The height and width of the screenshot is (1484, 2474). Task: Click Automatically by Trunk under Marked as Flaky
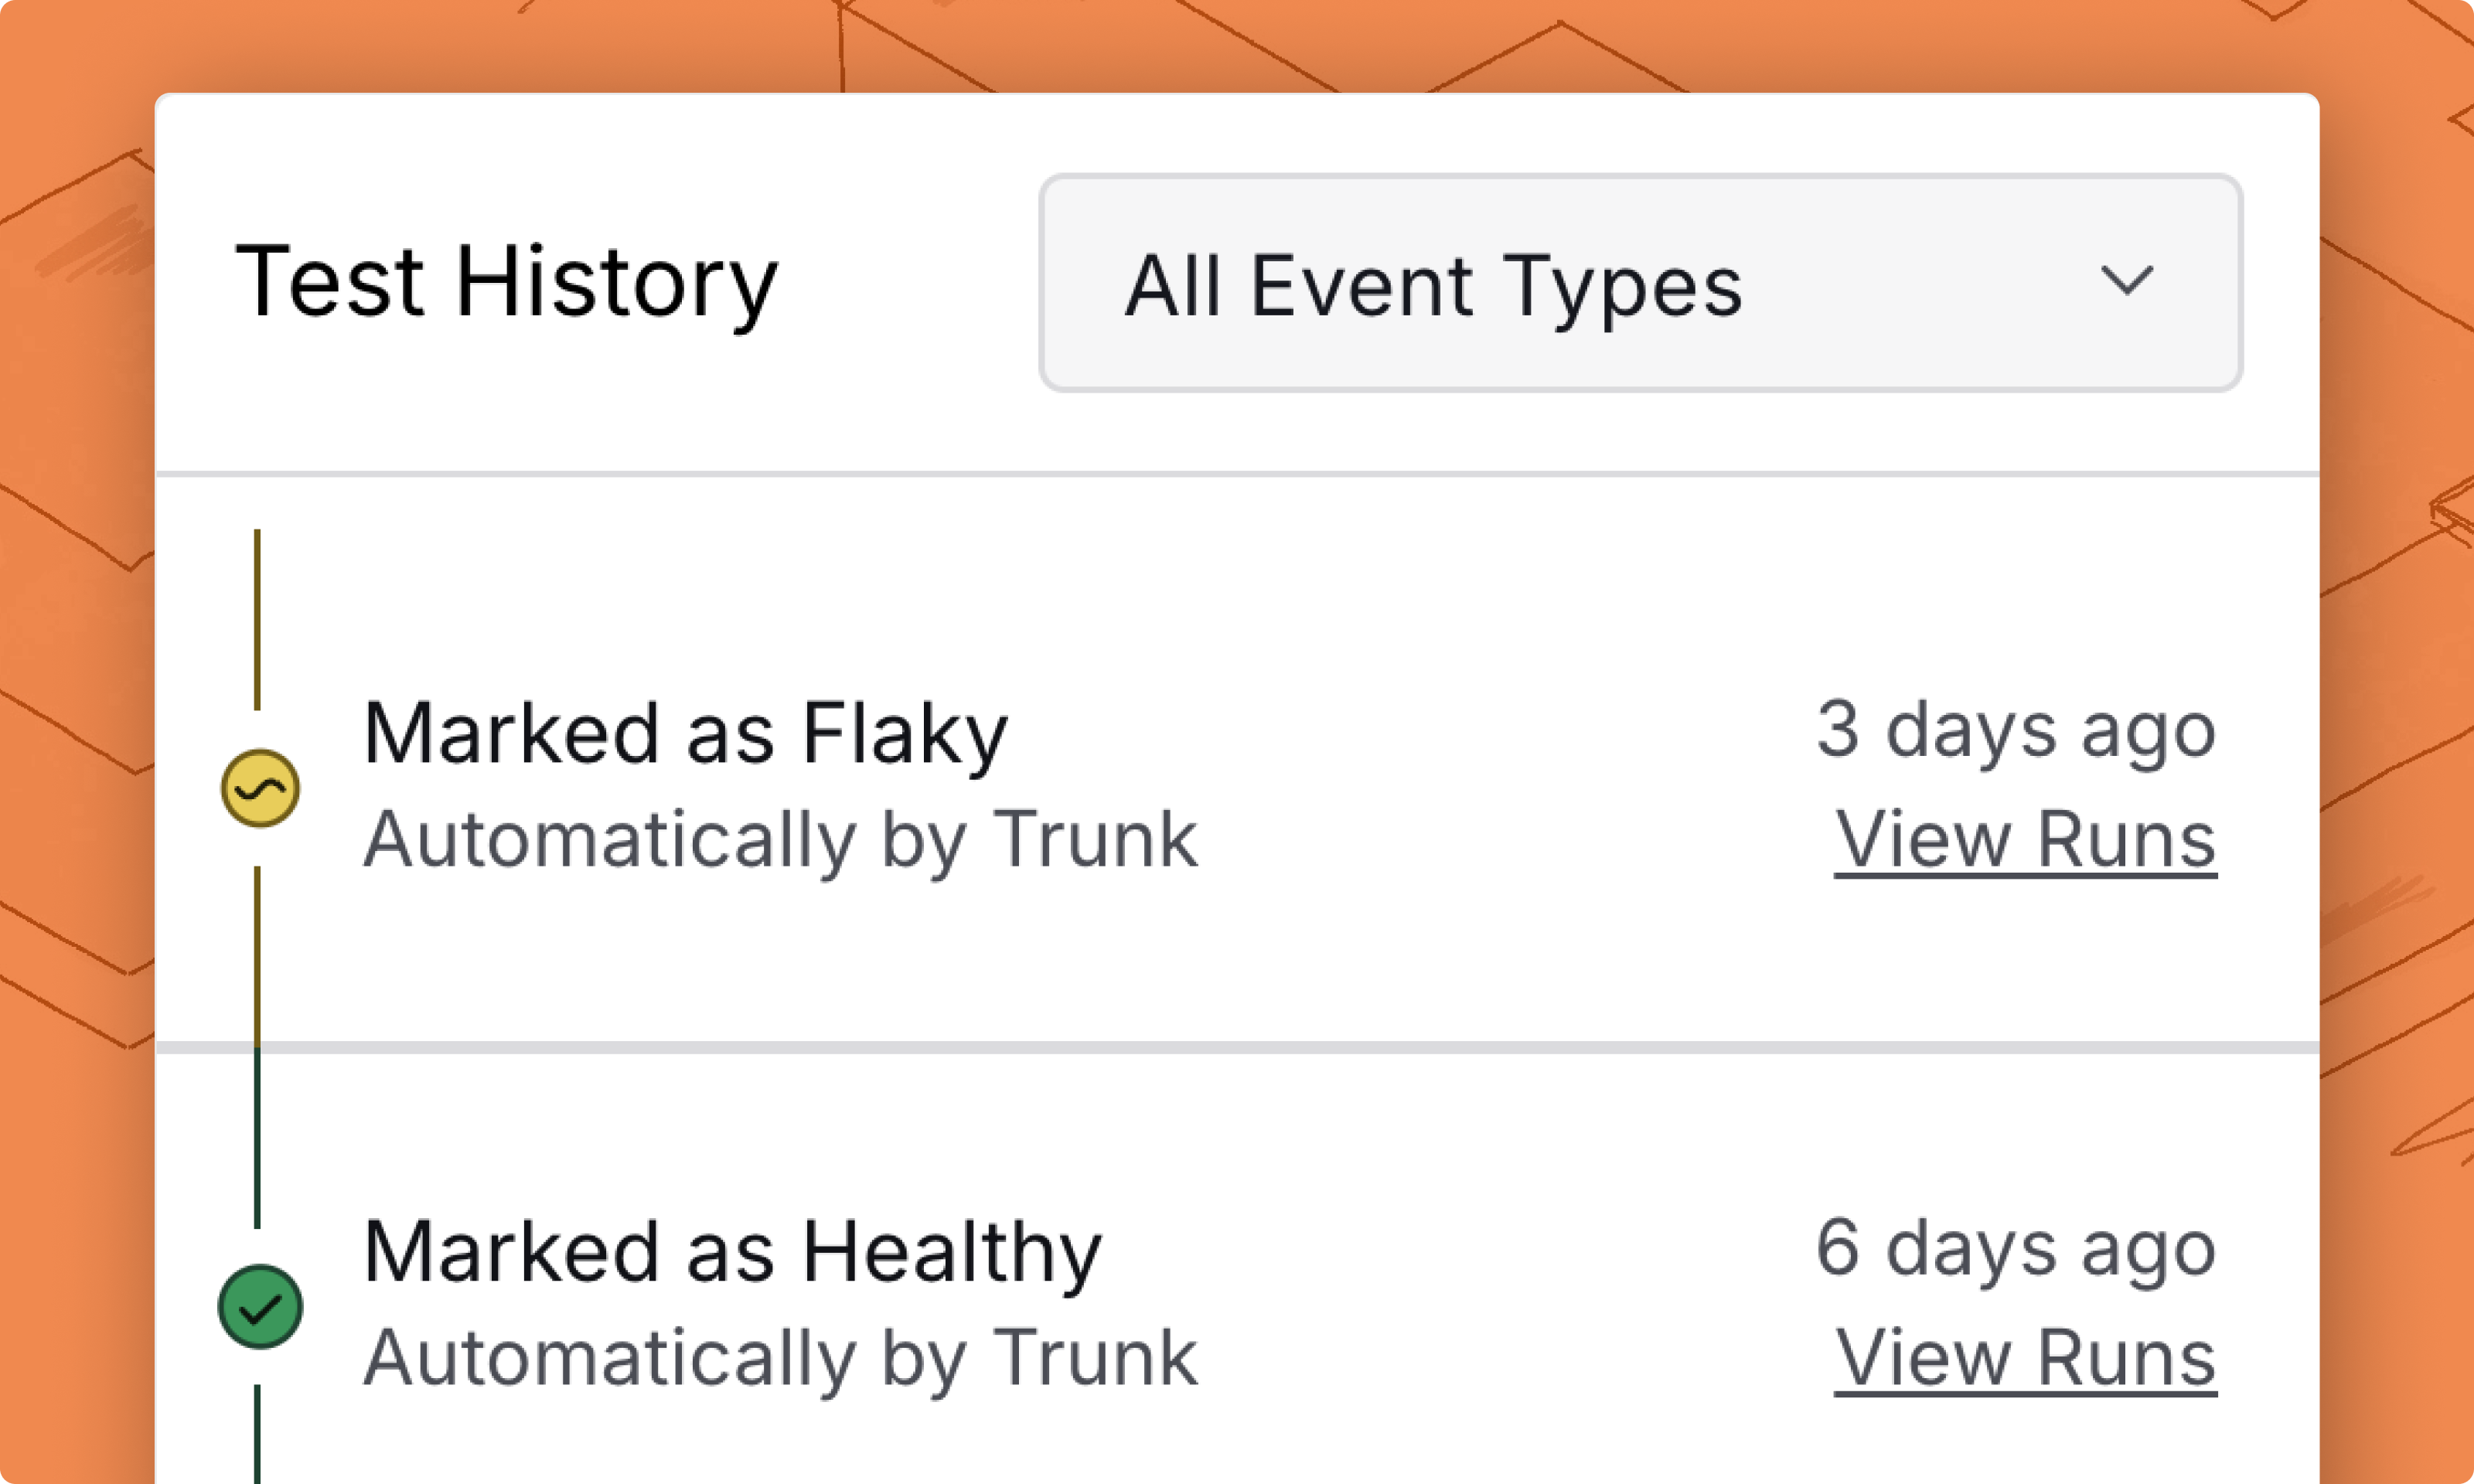point(780,840)
